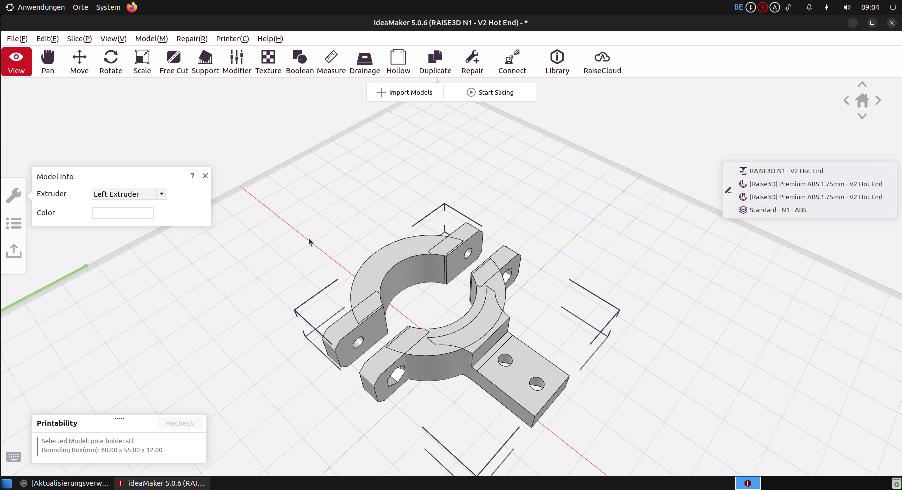Select the RAISE3D N1 printer entry

click(x=781, y=171)
